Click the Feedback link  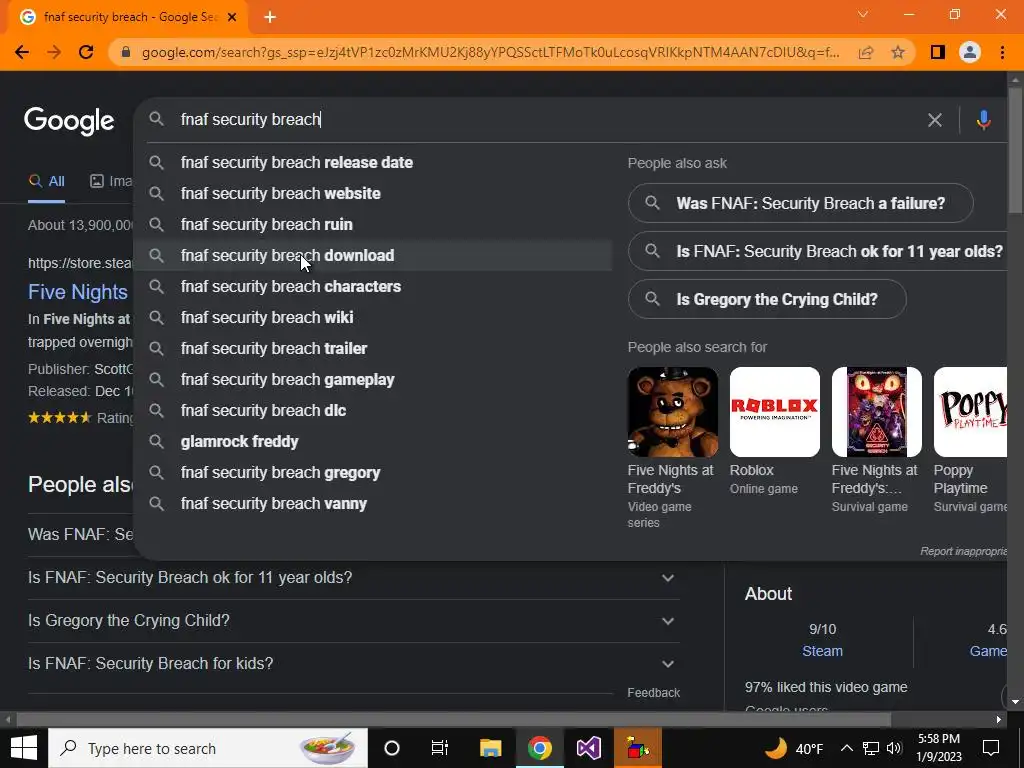coord(654,693)
